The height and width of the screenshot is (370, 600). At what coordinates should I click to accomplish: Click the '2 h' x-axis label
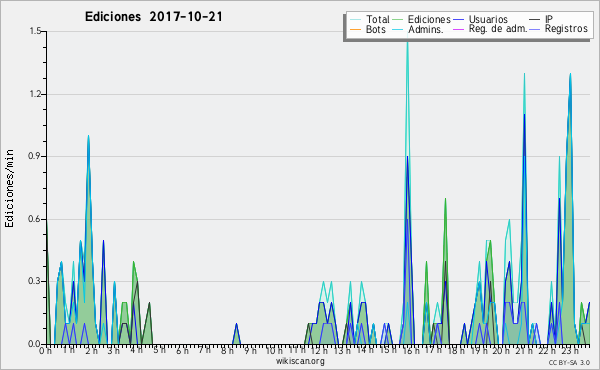[91, 350]
